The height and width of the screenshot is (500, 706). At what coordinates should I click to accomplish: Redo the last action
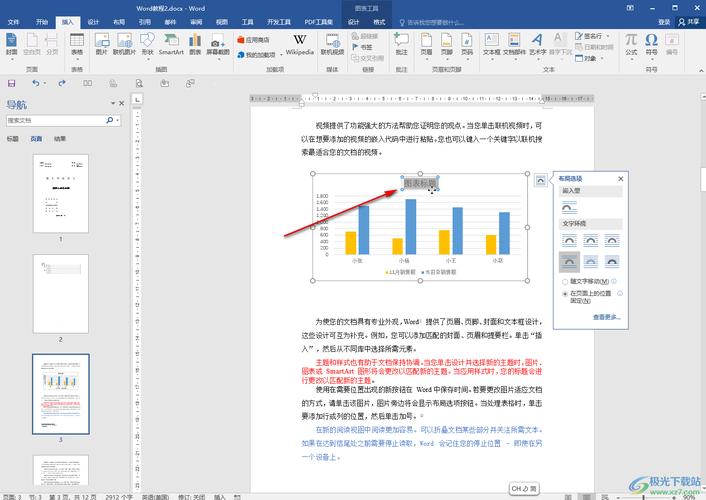[x=62, y=83]
